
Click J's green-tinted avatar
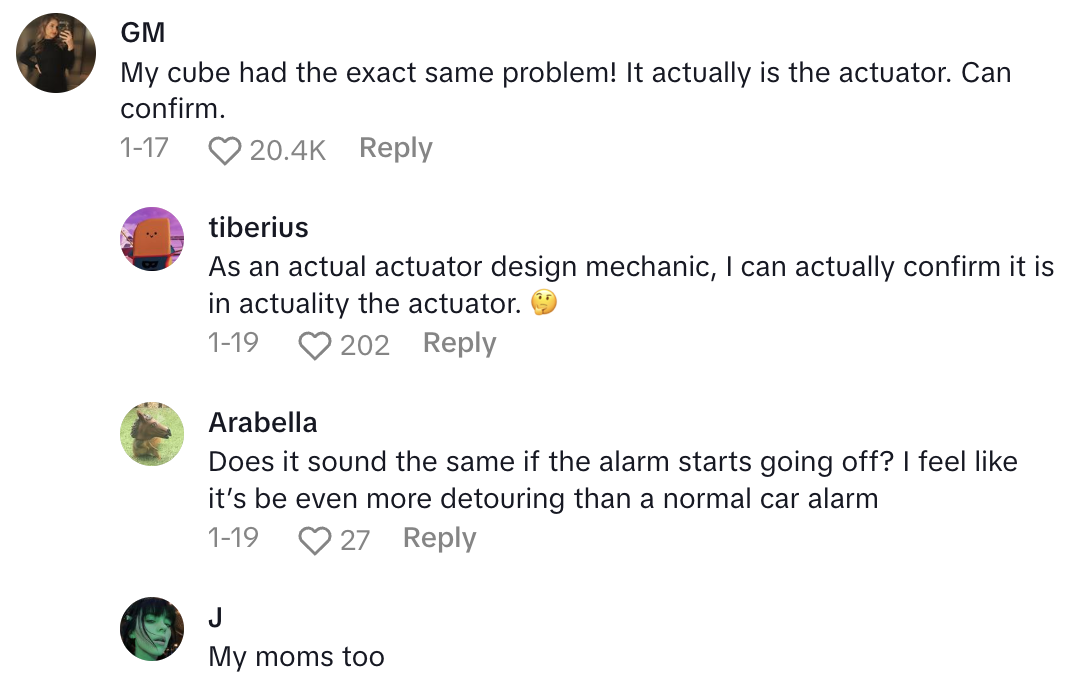pos(152,629)
